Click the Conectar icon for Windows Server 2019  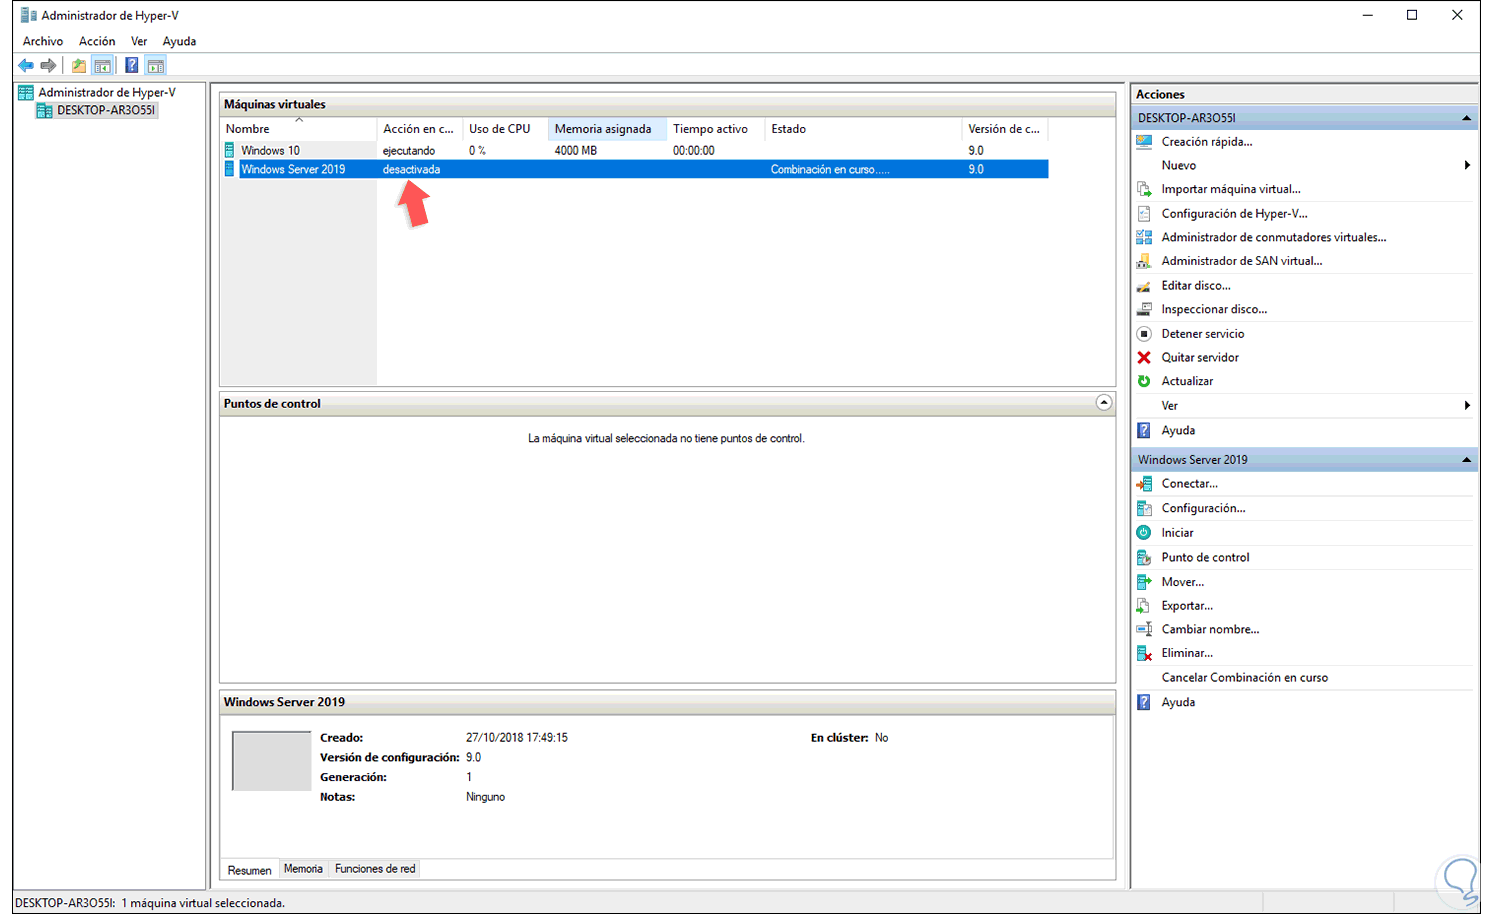(x=1144, y=484)
